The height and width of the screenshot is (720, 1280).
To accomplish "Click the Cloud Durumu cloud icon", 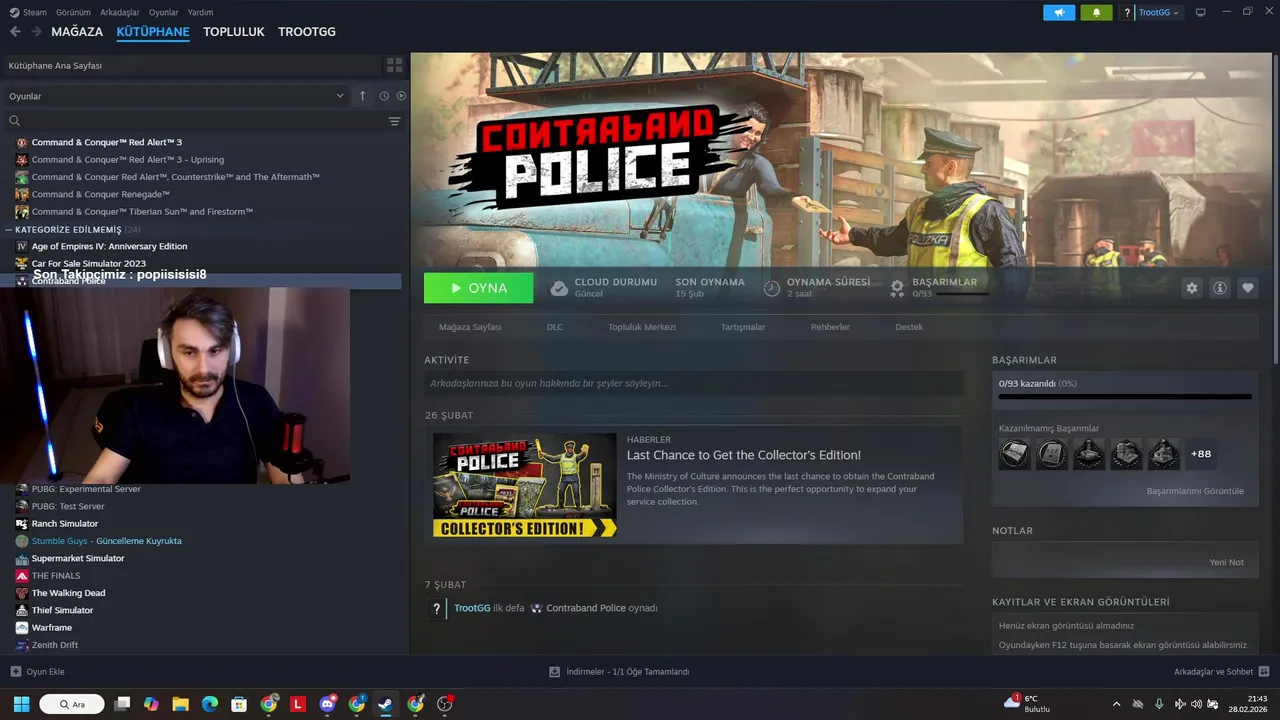I will [559, 288].
